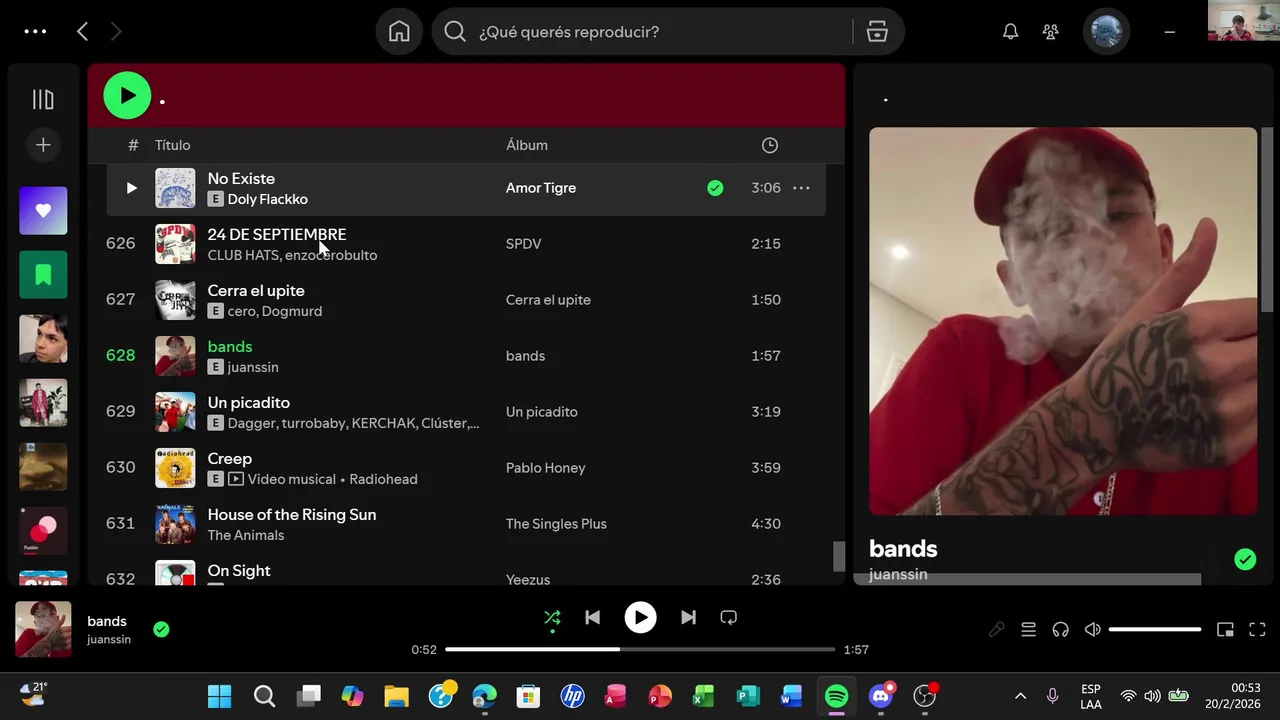Sort by Álbum column header
Viewport: 1280px width, 720px height.
click(x=527, y=145)
